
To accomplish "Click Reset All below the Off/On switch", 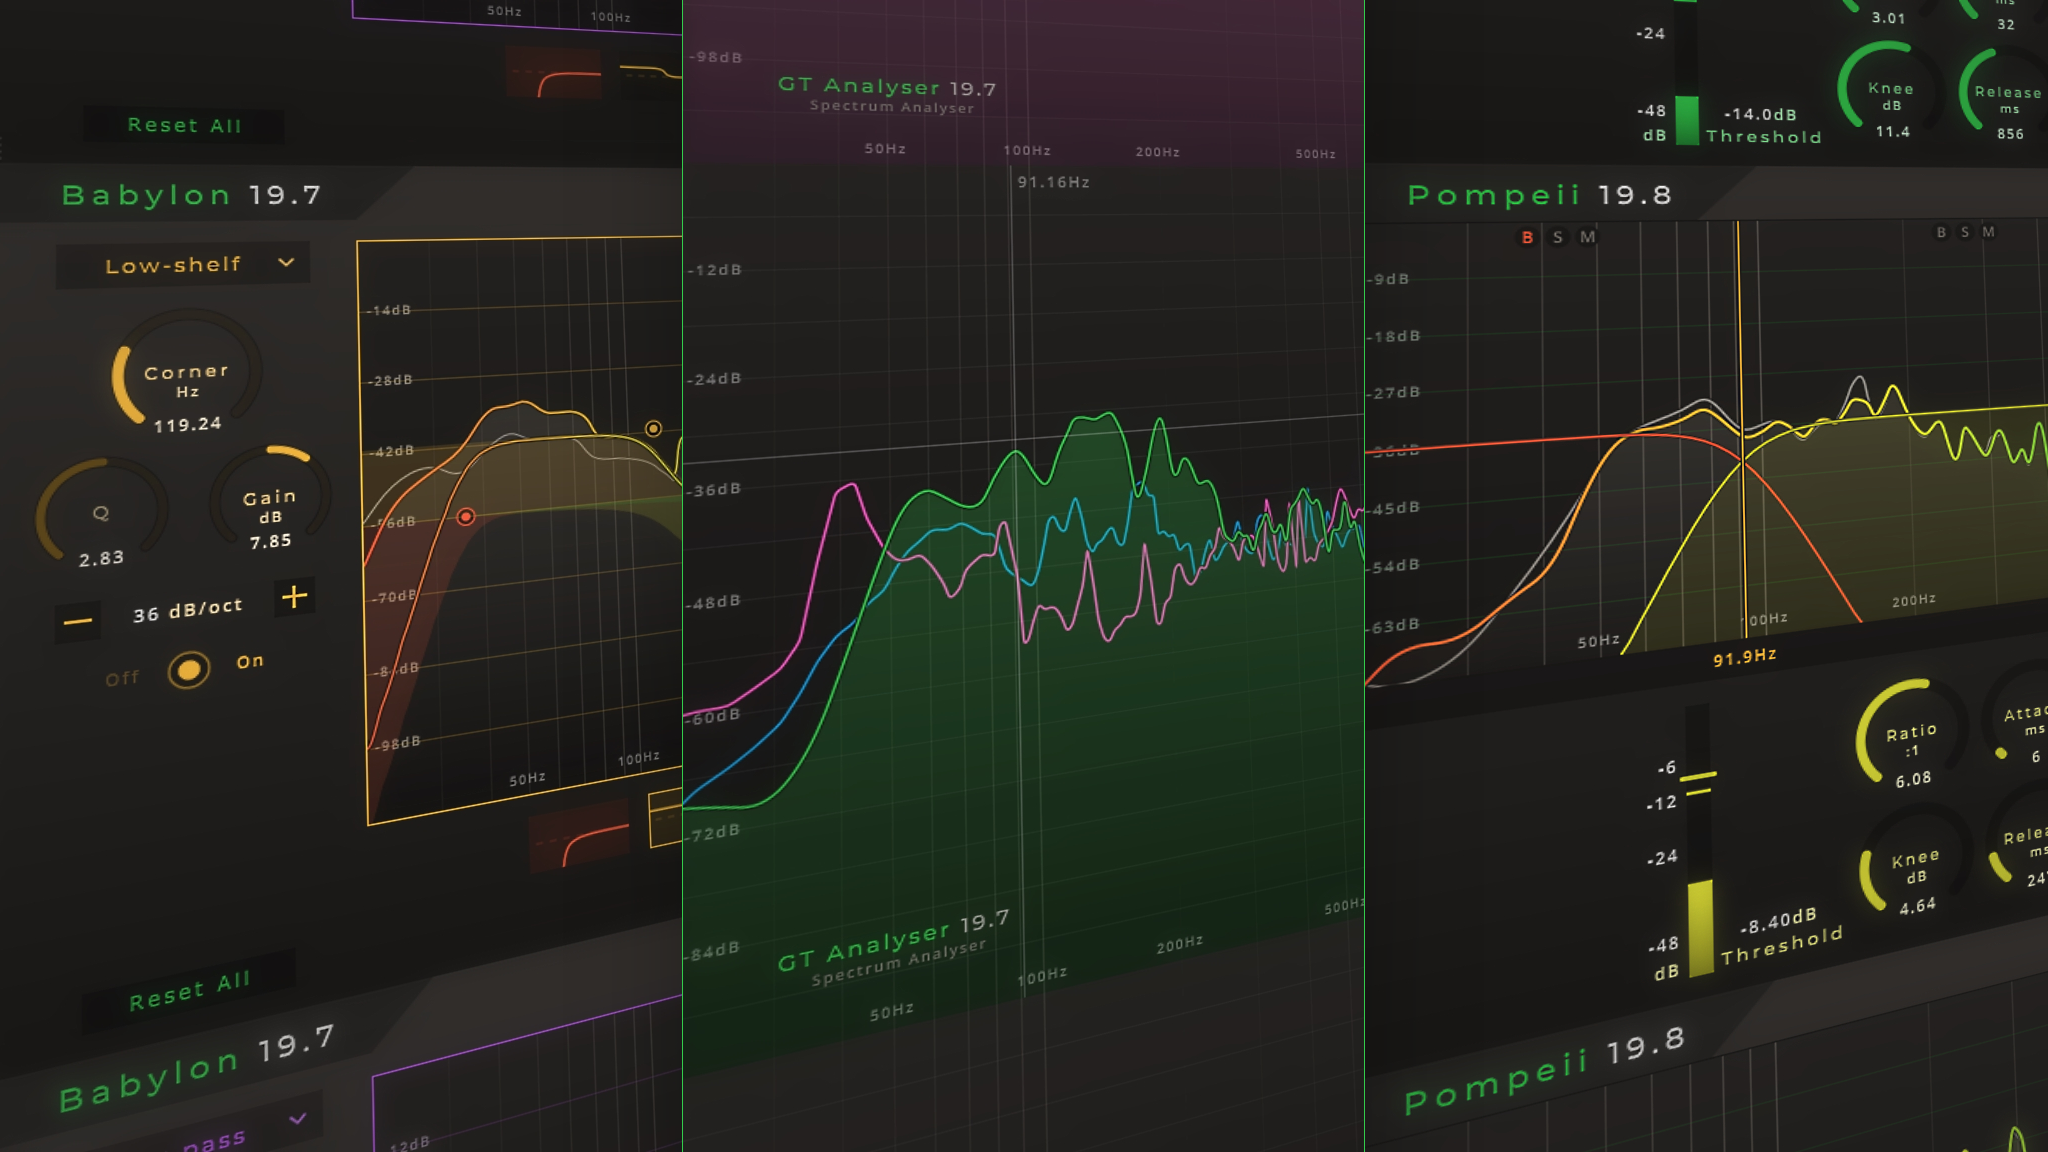I will click(190, 990).
